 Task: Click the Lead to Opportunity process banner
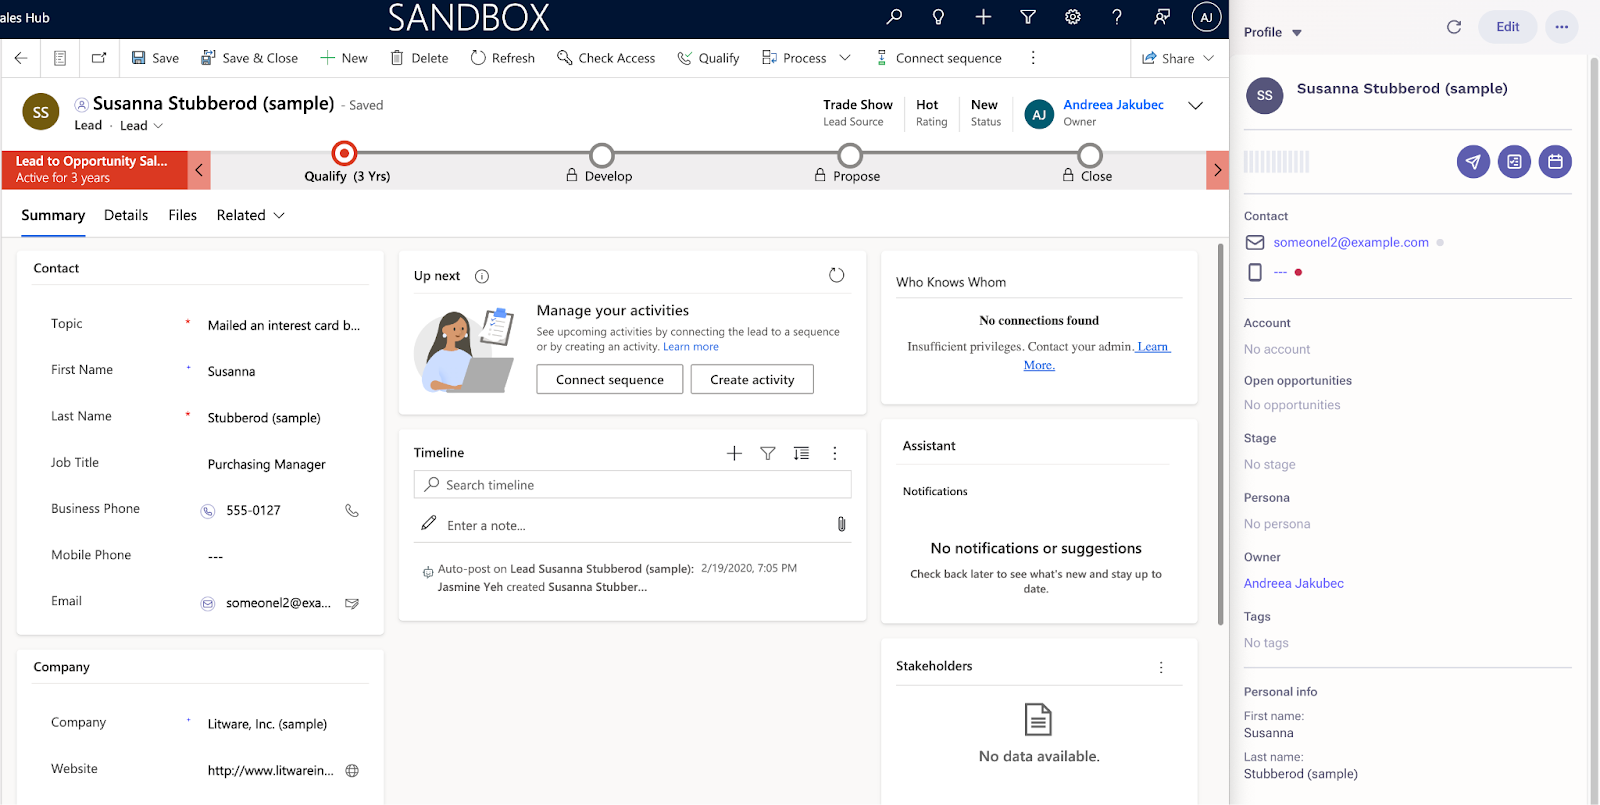pos(95,170)
